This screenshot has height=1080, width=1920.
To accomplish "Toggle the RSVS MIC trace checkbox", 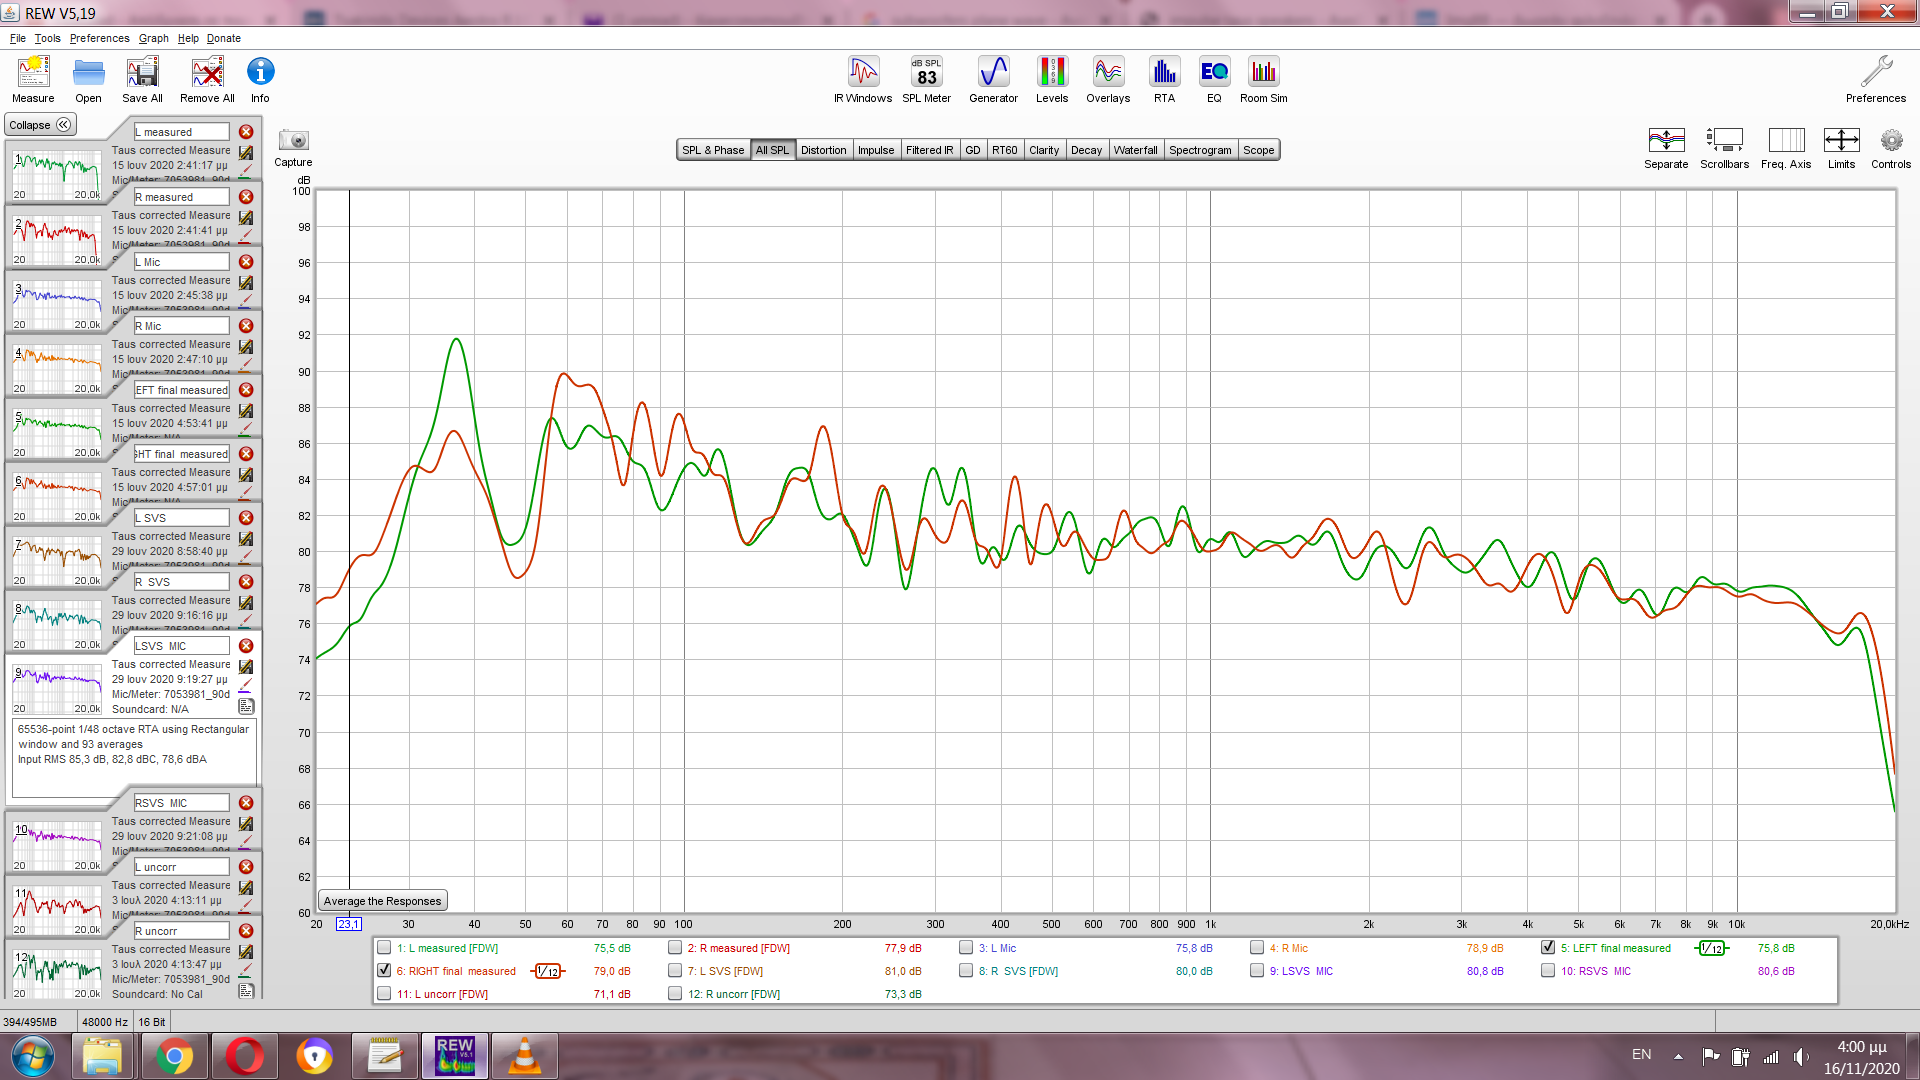I will [x=1548, y=971].
